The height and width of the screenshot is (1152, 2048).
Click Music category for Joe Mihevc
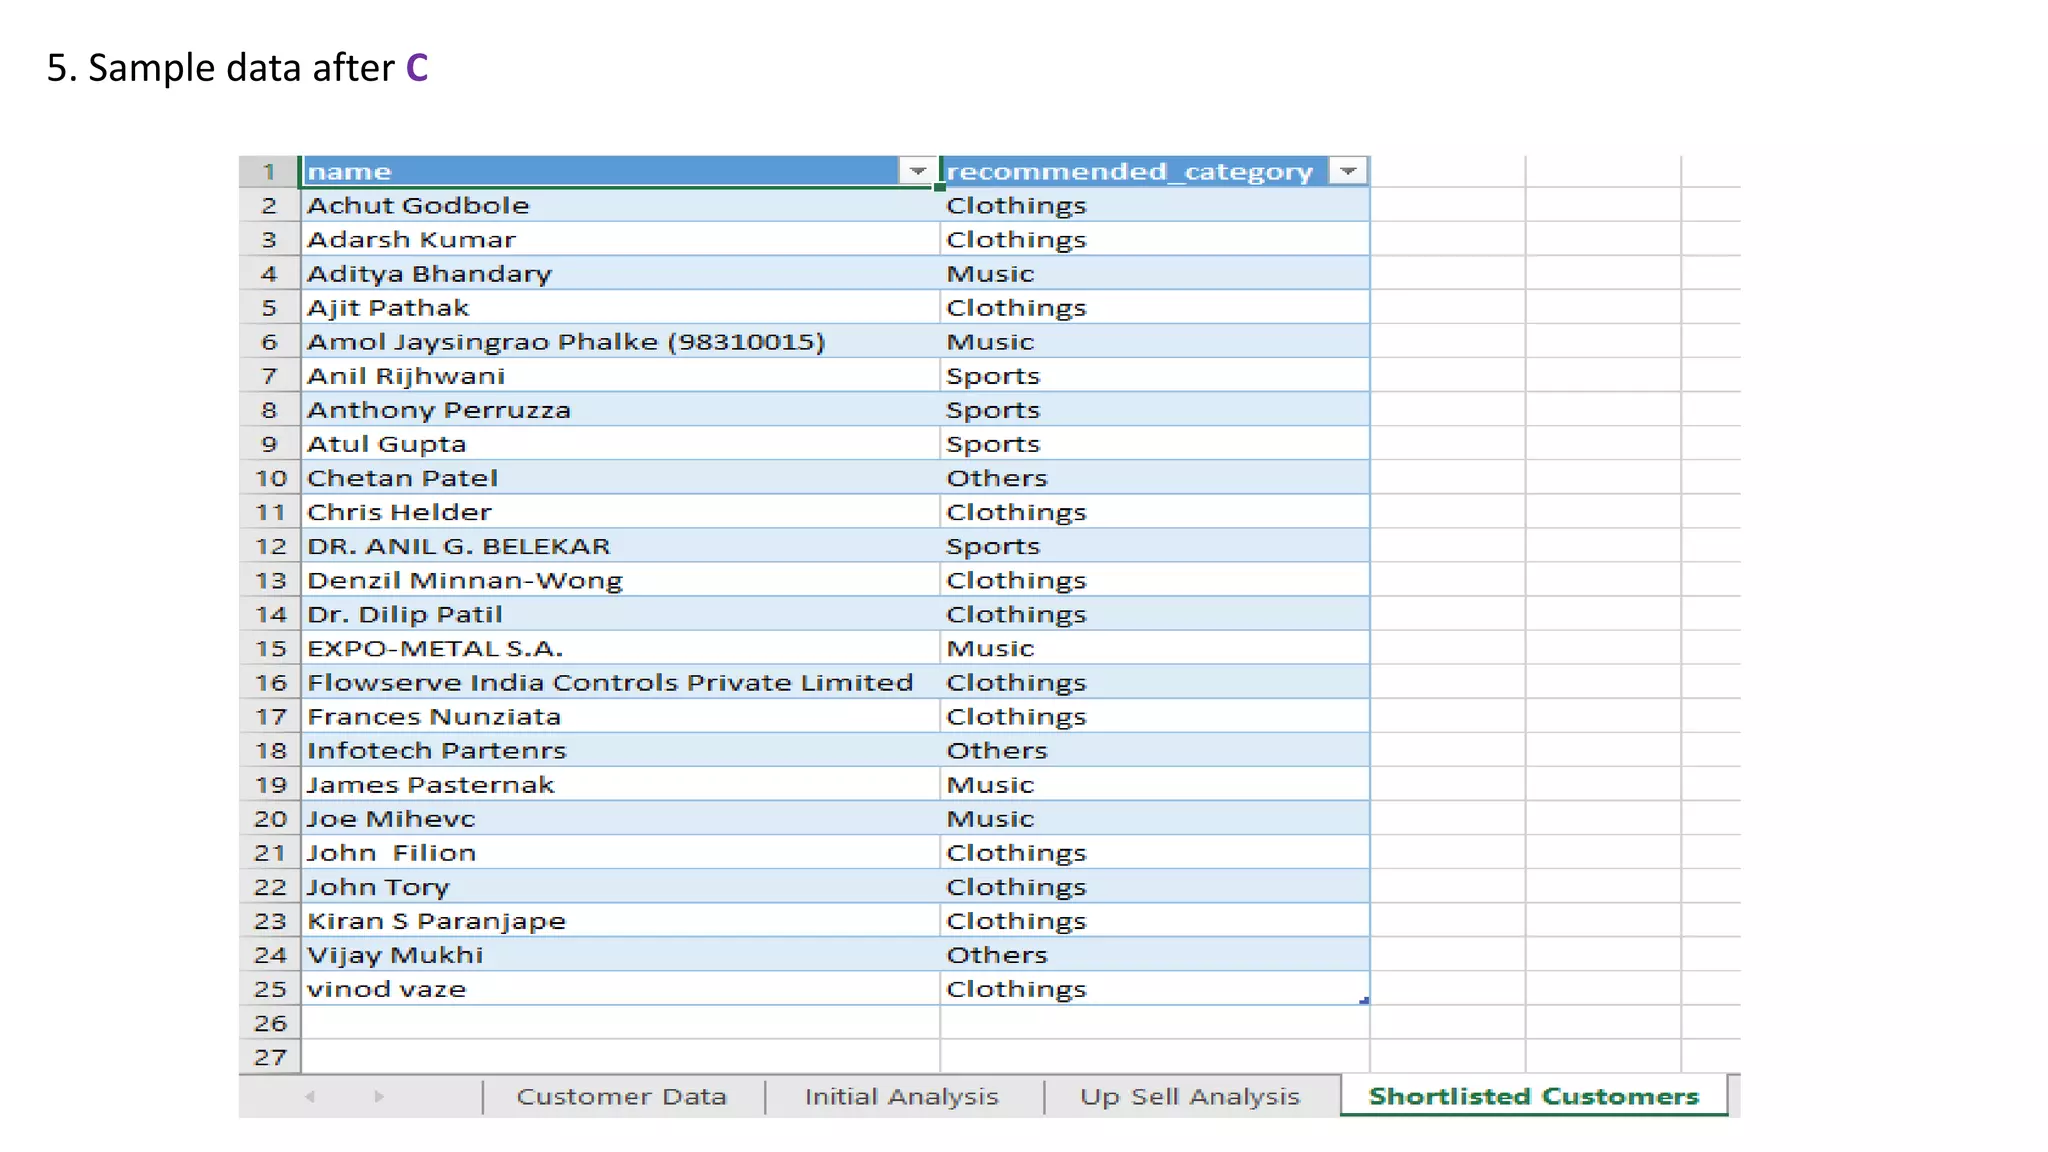[1154, 819]
